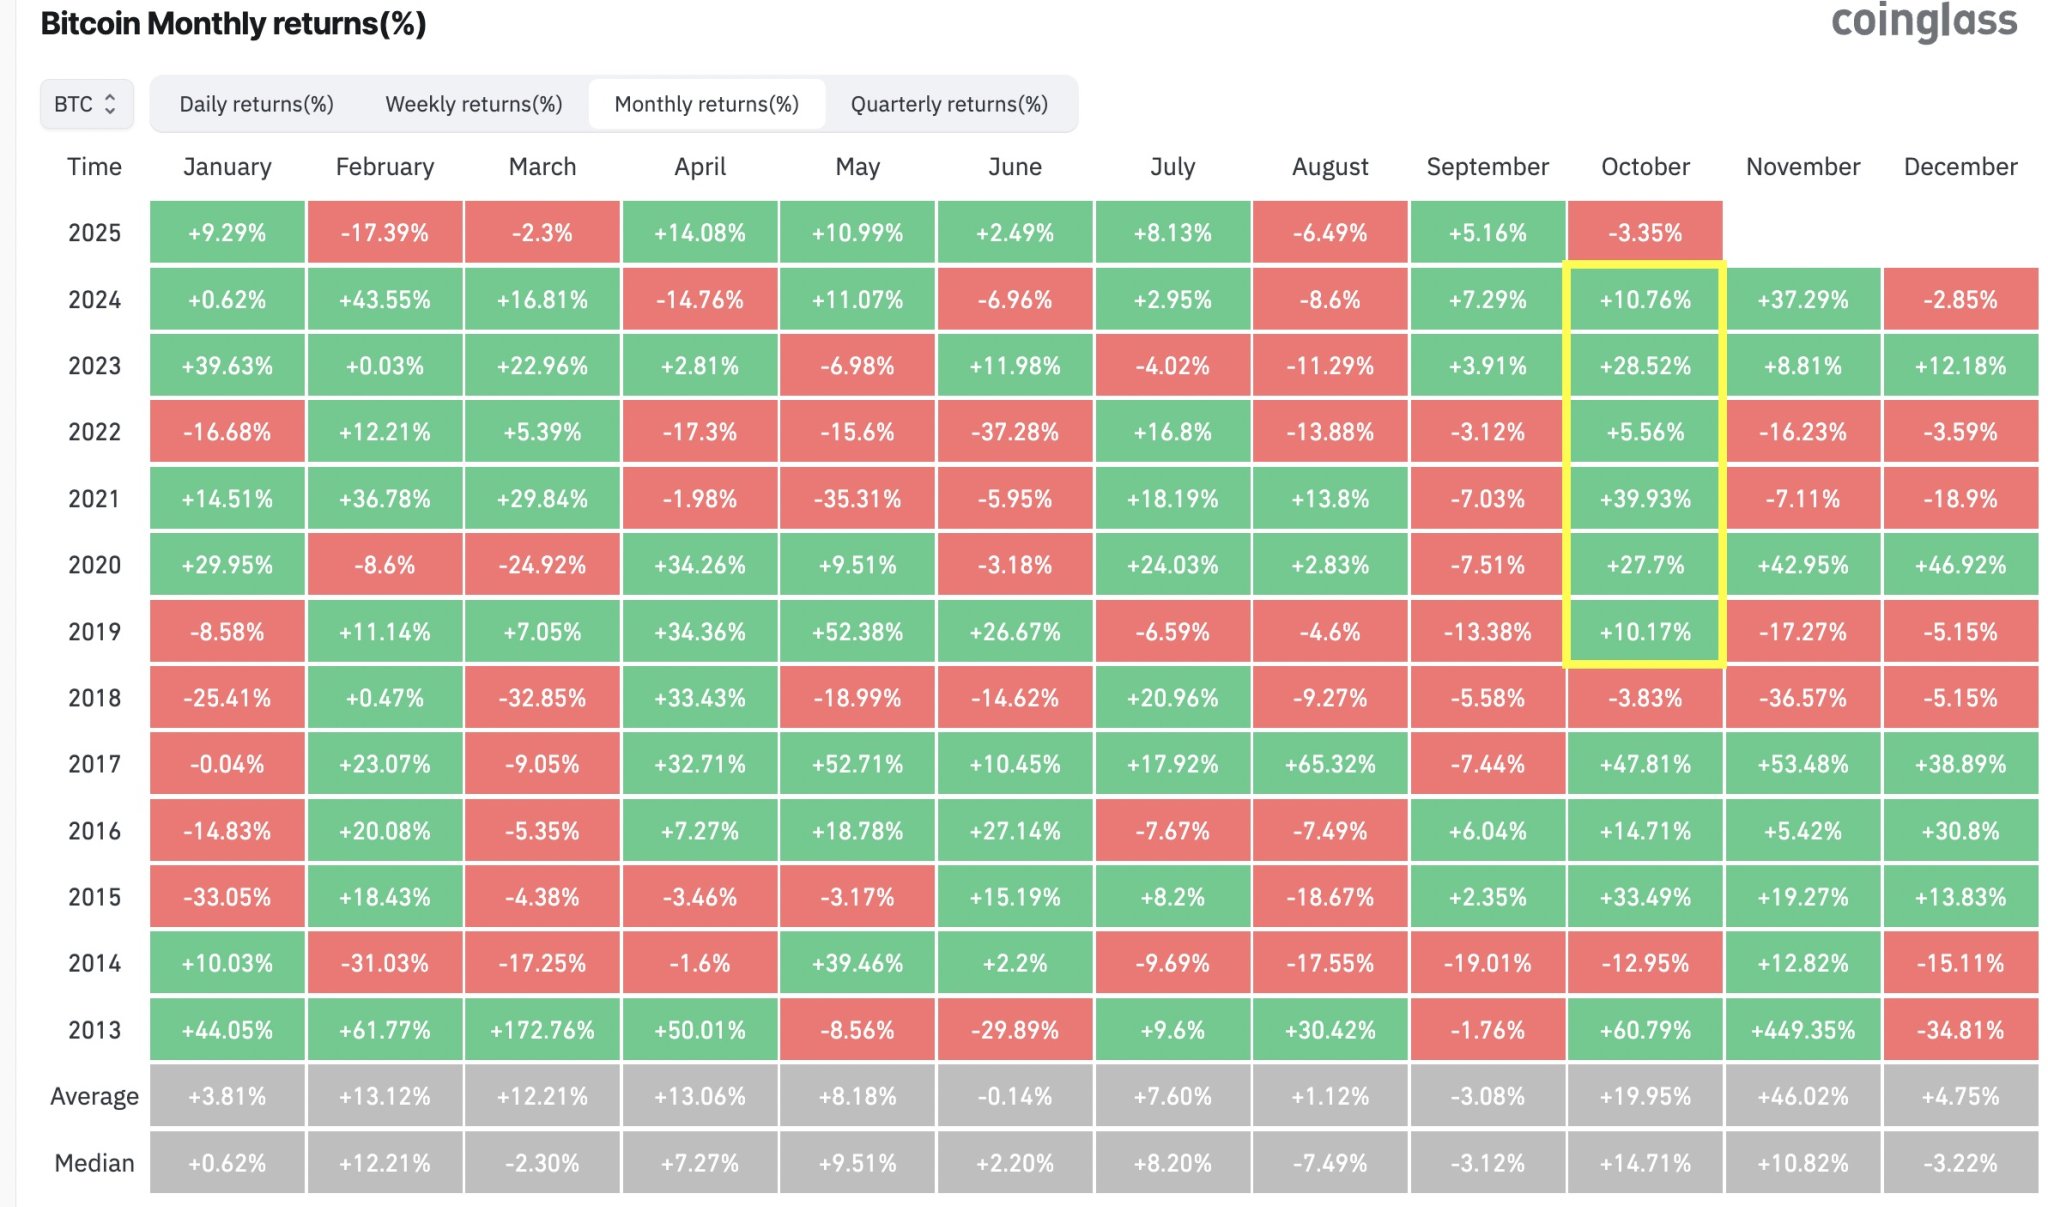Click the January column header
The image size is (2048, 1207).
click(227, 167)
